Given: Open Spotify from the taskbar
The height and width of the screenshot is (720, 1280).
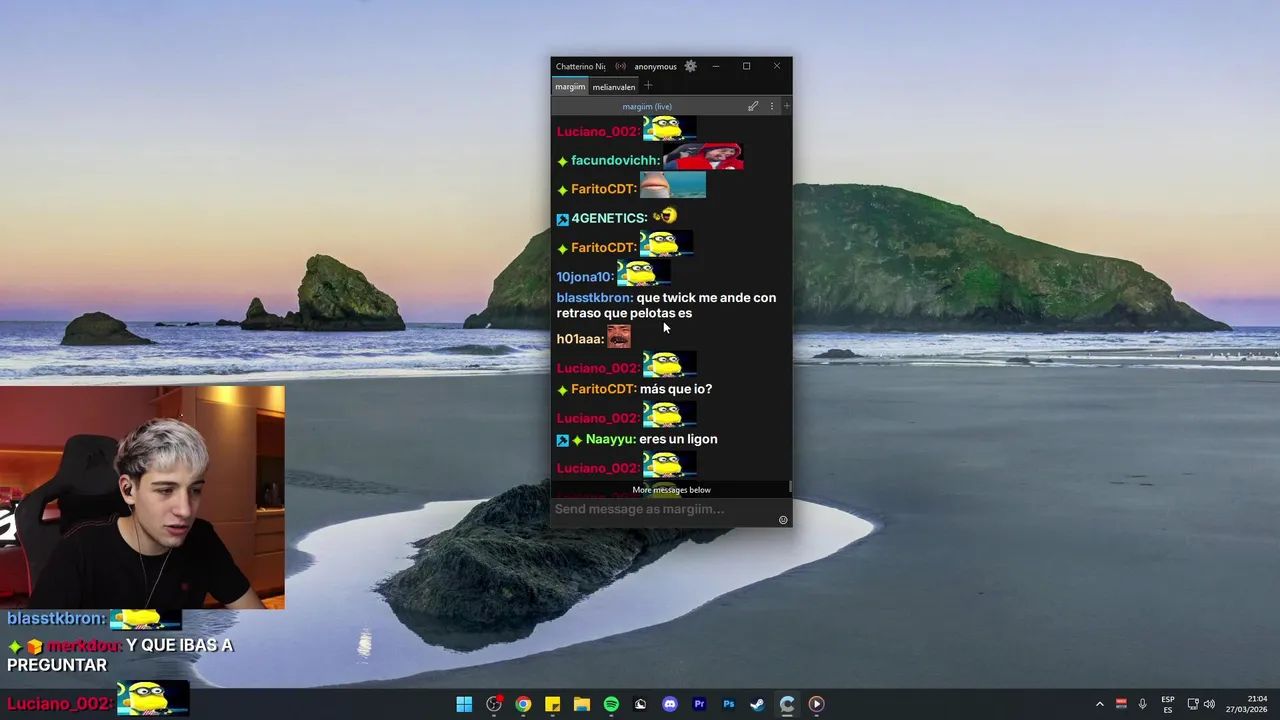Looking at the screenshot, I should (611, 704).
